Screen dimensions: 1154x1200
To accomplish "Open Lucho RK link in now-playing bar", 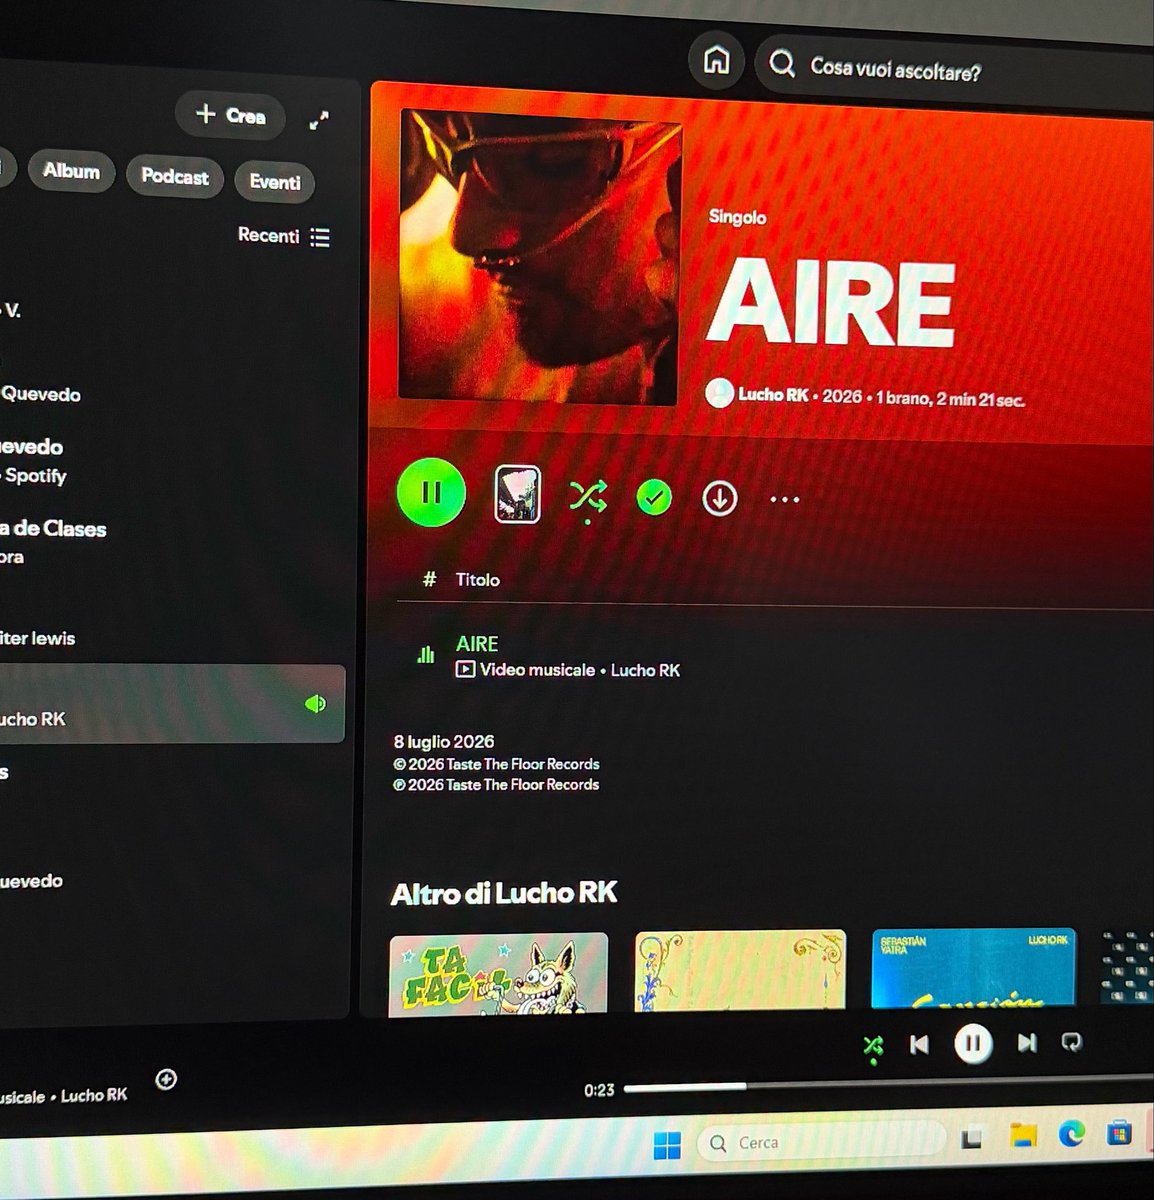I will (94, 1095).
